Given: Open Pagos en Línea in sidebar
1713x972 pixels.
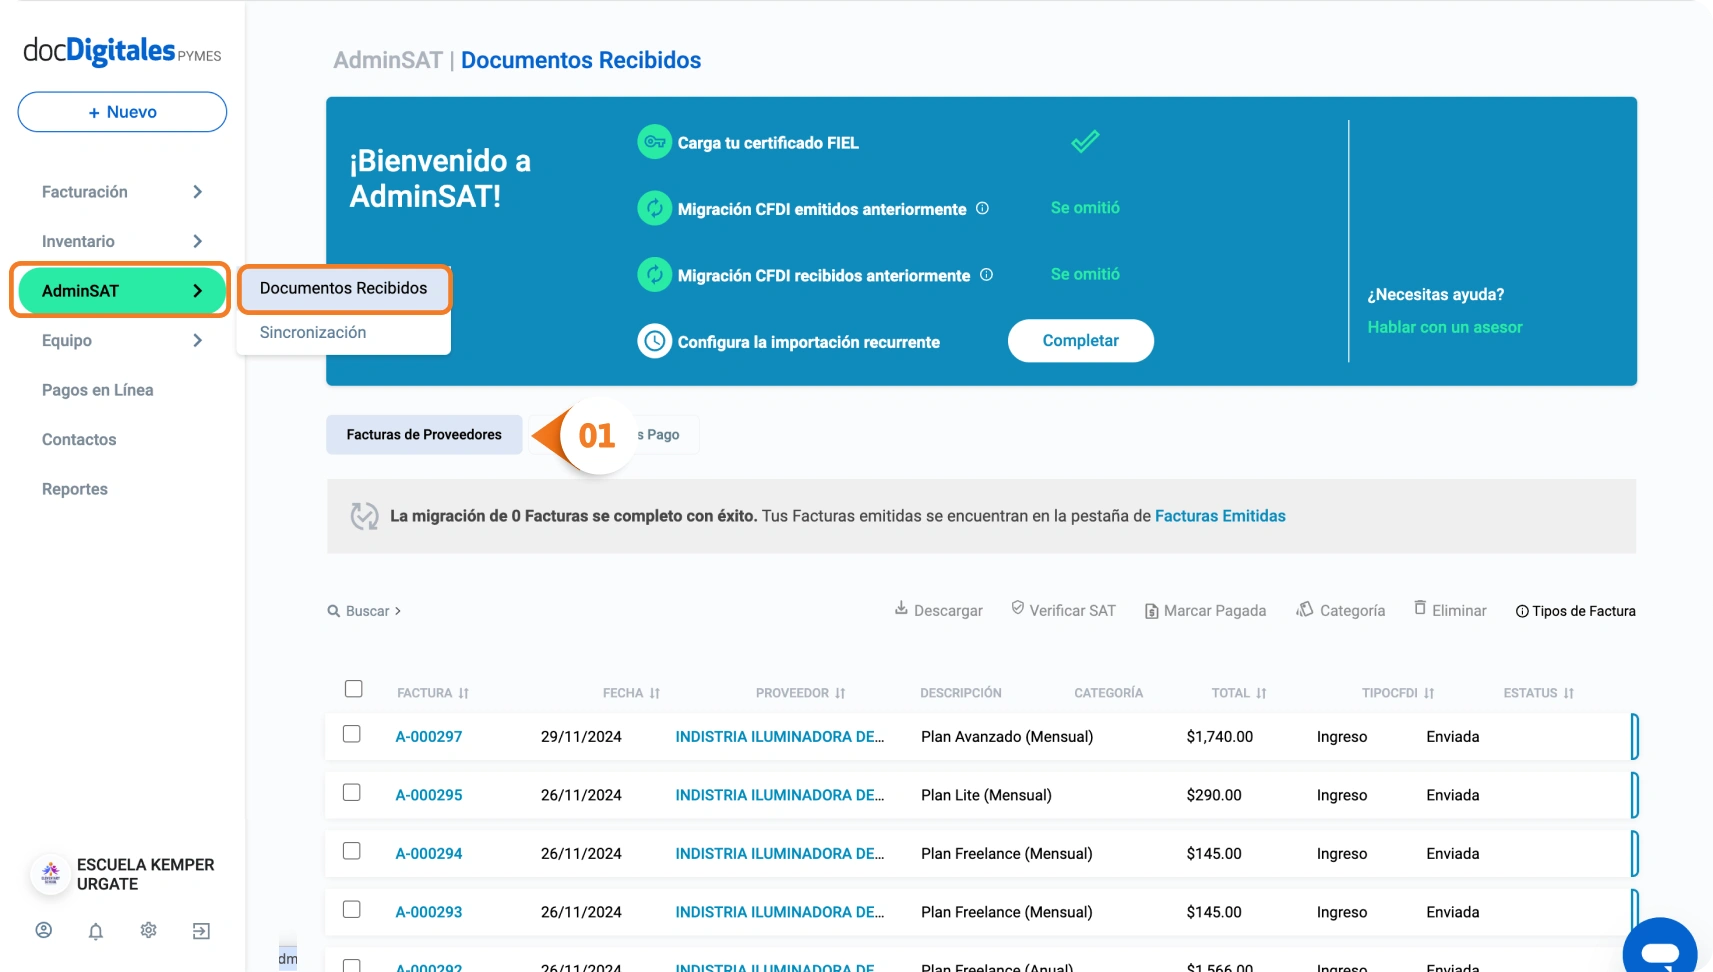Looking at the screenshot, I should point(98,390).
